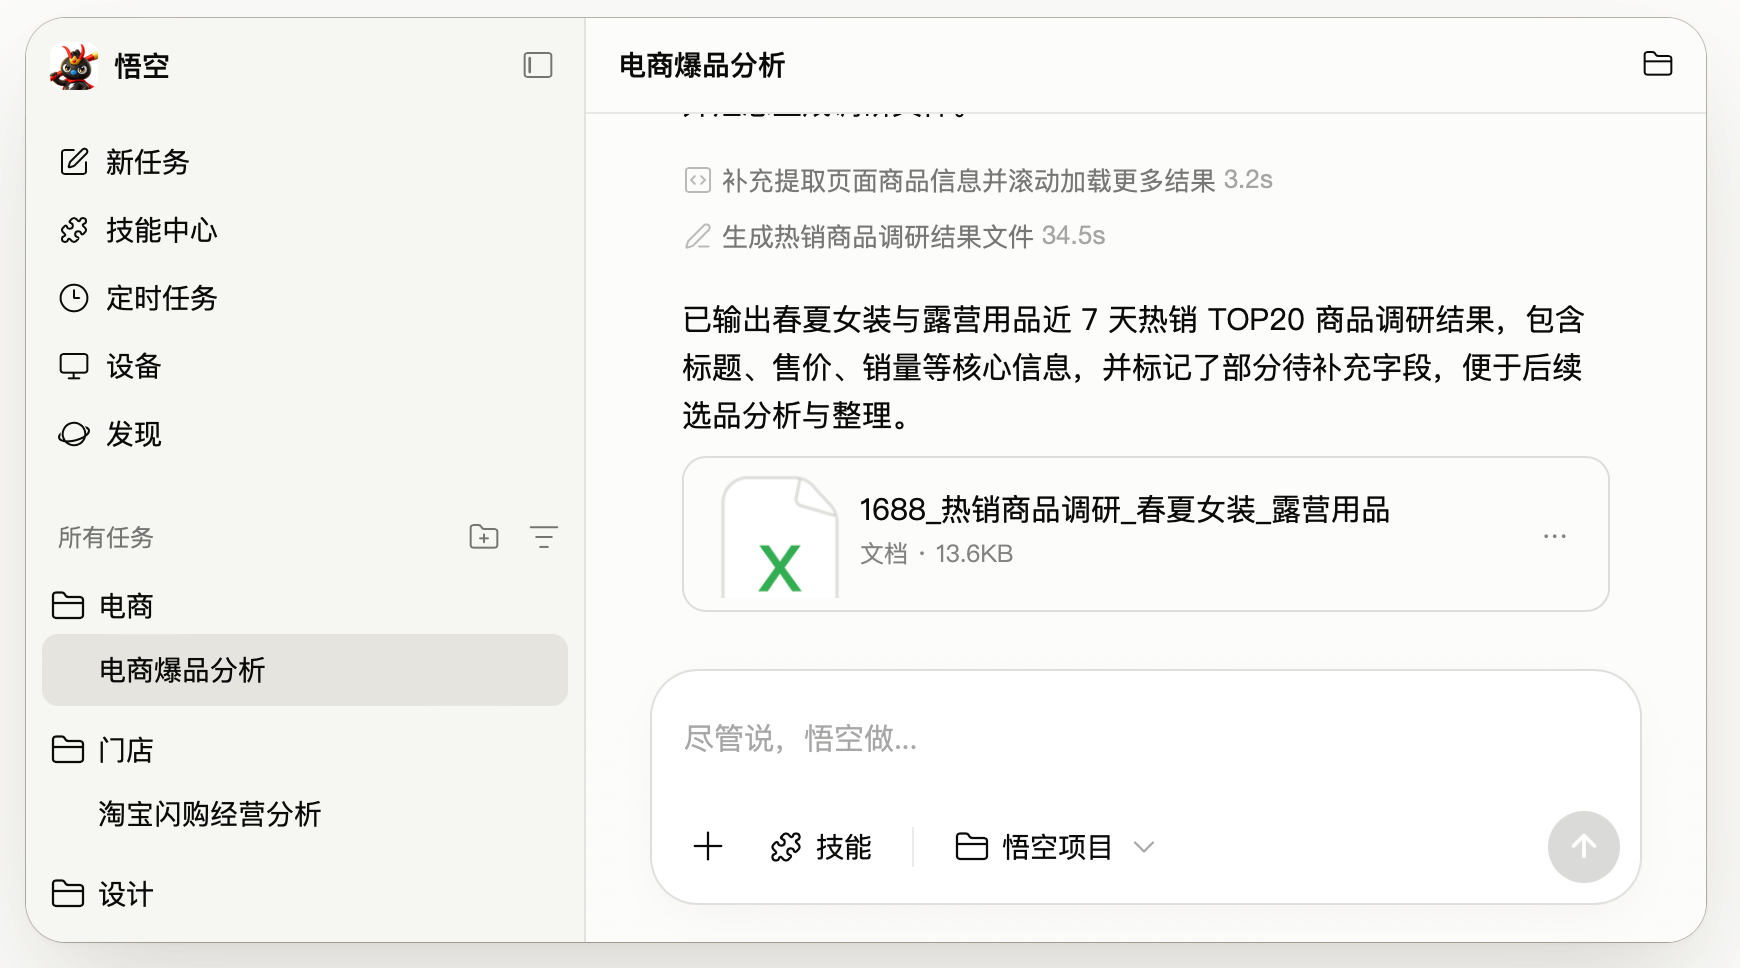Image resolution: width=1740 pixels, height=968 pixels.
Task: Click the message input field
Action: pyautogui.click(x=1144, y=740)
